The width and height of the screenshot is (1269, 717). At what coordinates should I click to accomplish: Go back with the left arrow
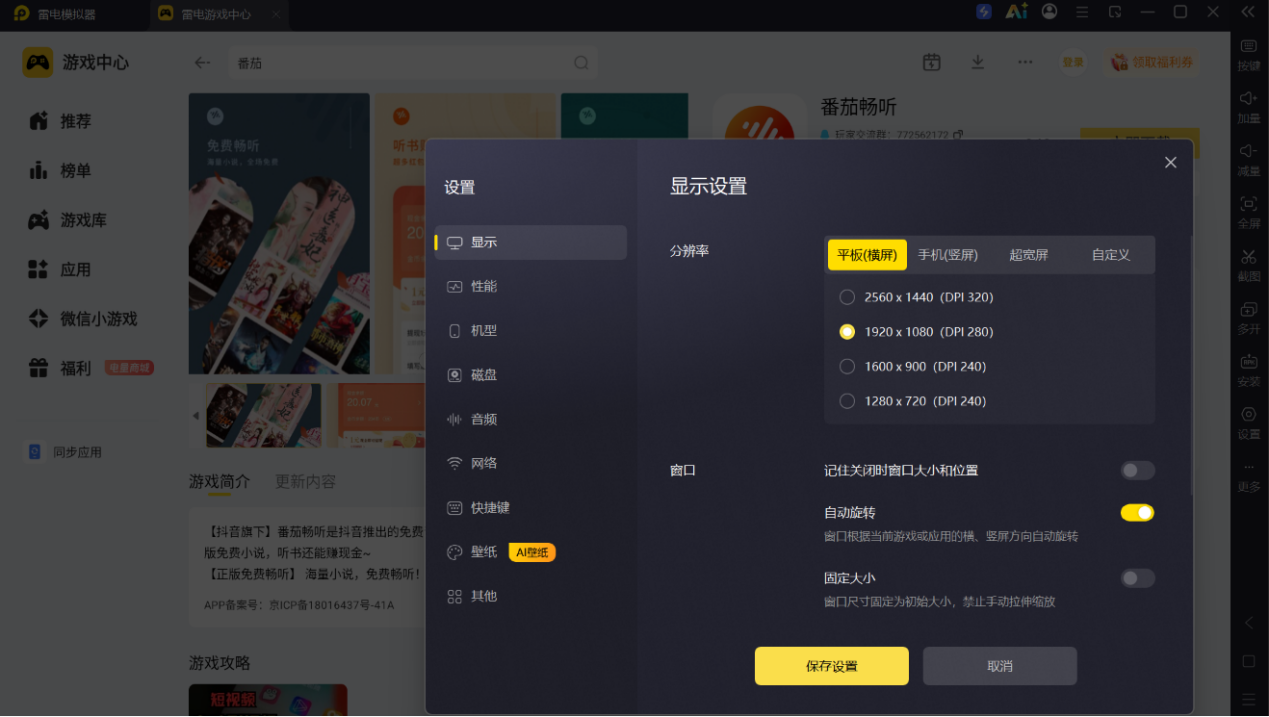click(202, 63)
